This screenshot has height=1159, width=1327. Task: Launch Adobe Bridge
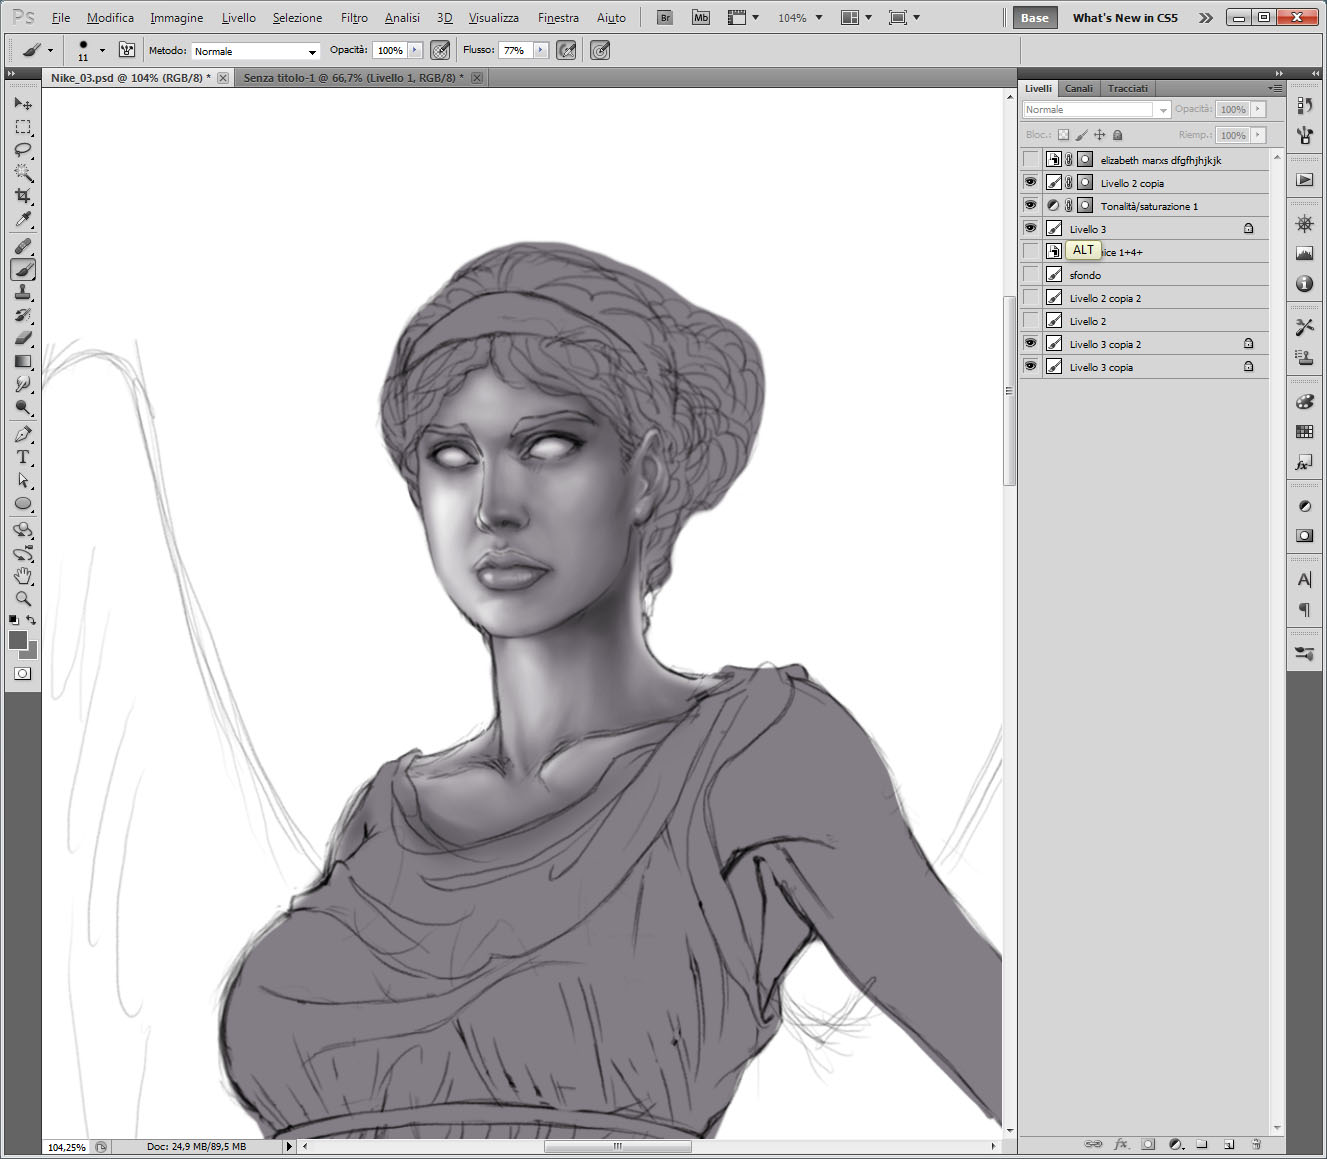click(x=666, y=18)
